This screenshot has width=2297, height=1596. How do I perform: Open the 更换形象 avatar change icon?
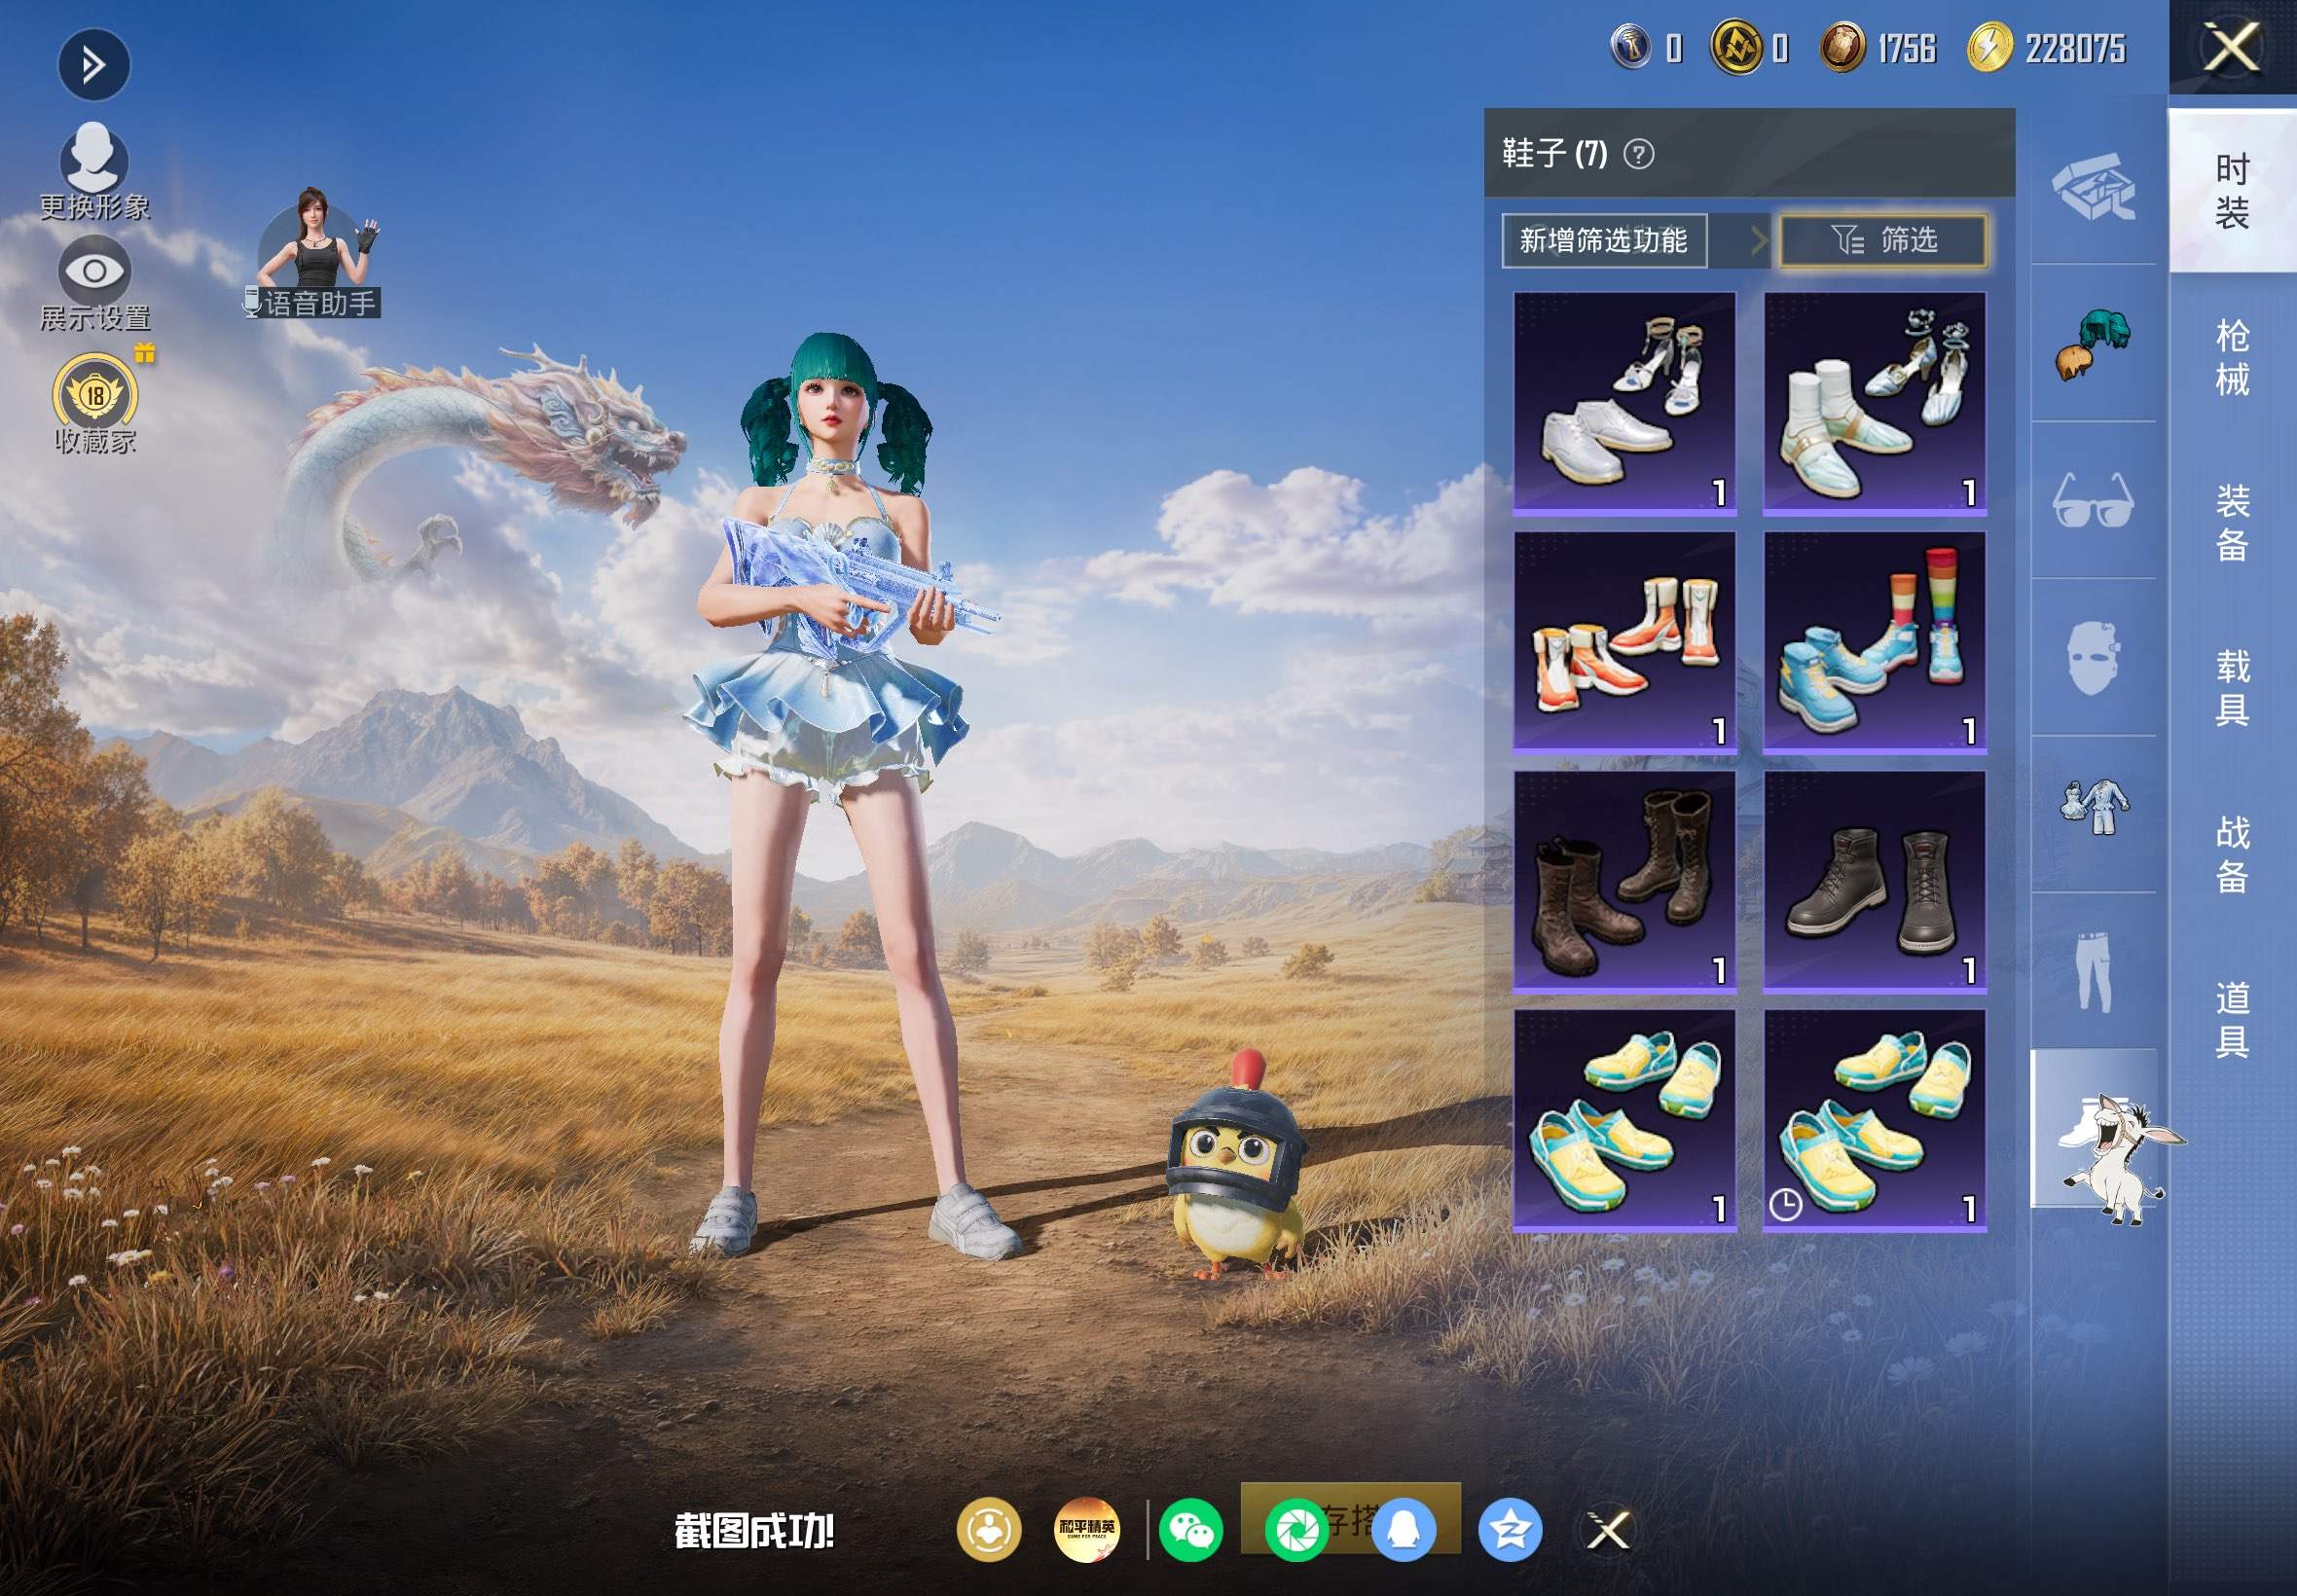click(94, 170)
